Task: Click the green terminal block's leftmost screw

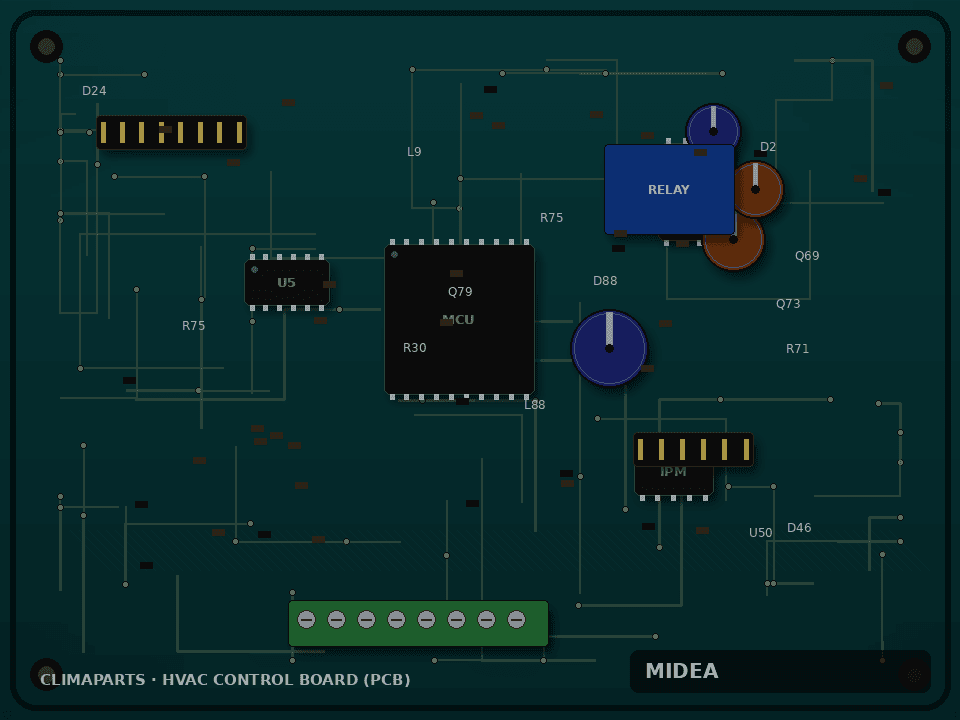Action: [x=306, y=620]
